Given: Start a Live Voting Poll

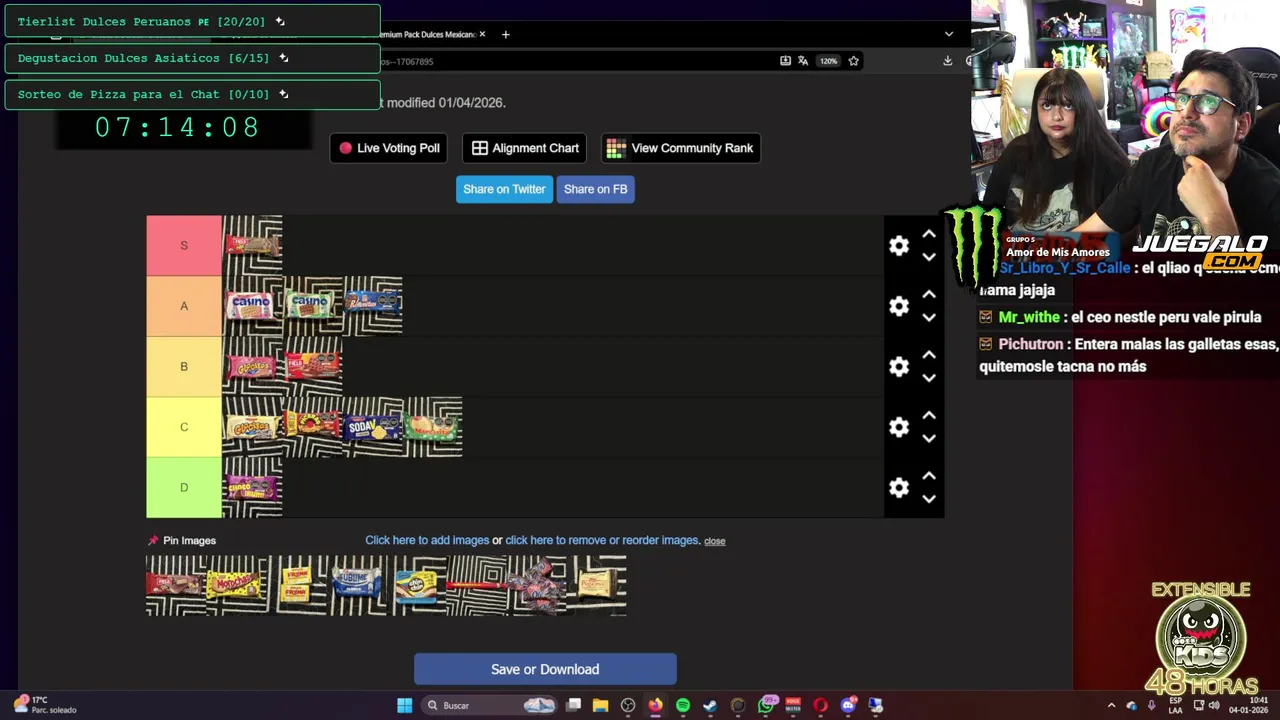Looking at the screenshot, I should [x=389, y=148].
